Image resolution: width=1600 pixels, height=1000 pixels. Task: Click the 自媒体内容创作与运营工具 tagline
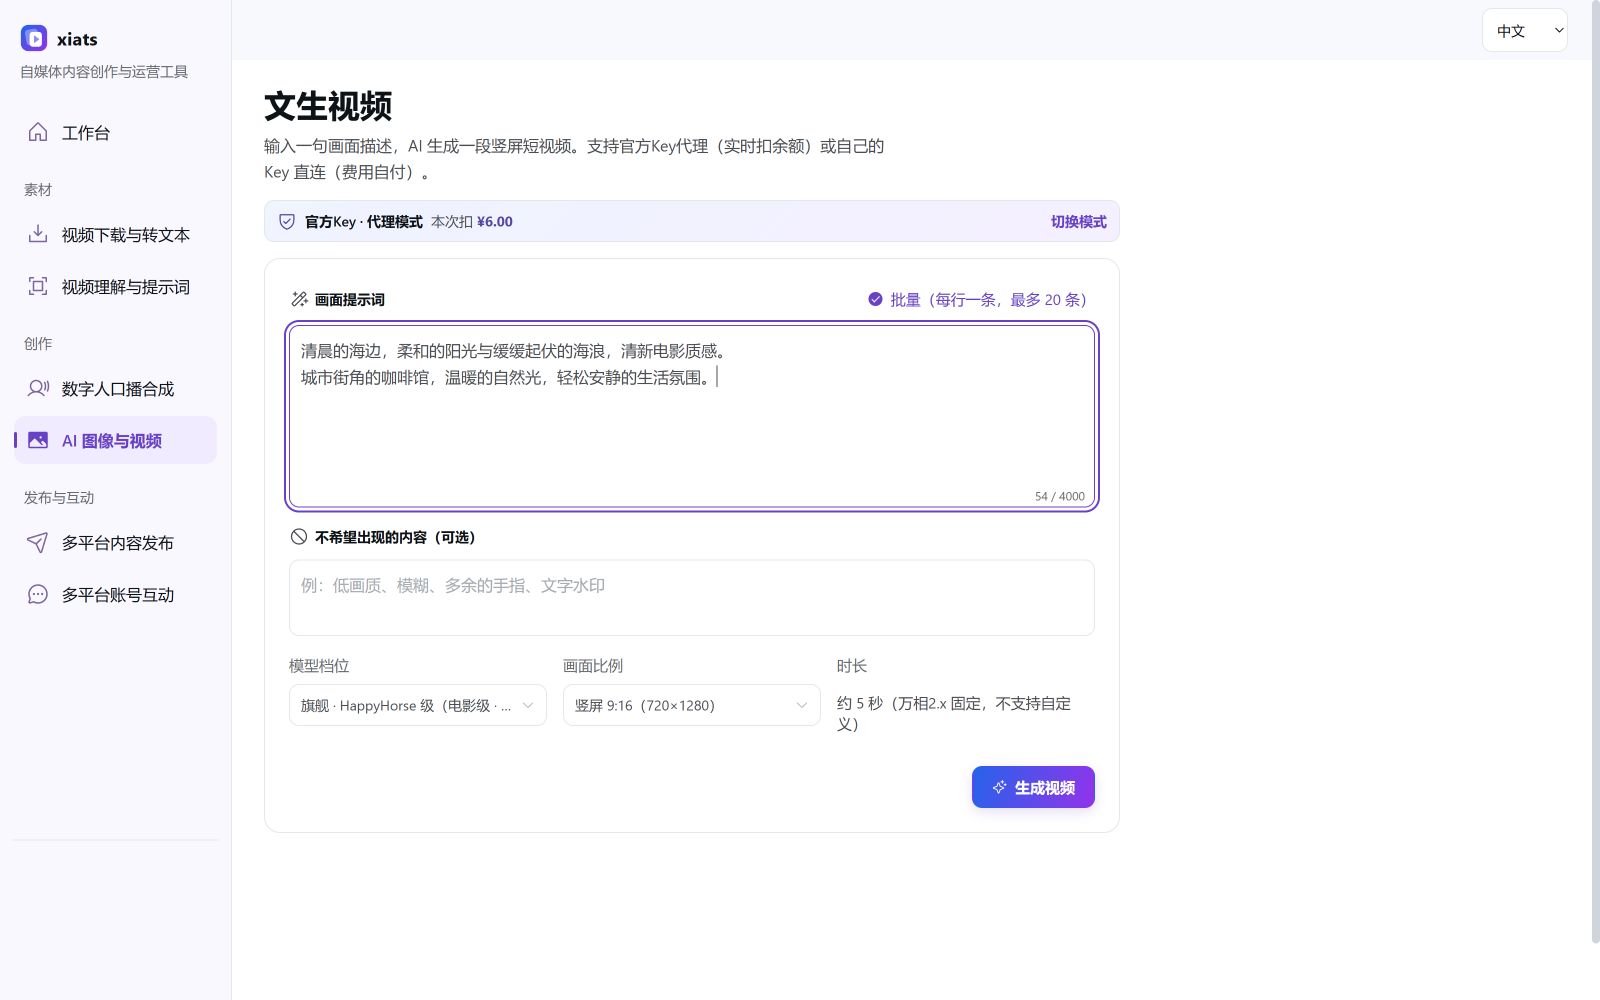(104, 72)
